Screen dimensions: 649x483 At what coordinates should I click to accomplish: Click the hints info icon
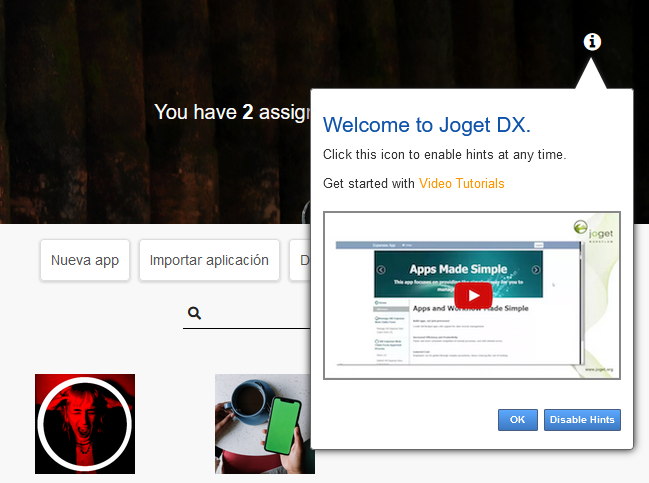[x=592, y=42]
